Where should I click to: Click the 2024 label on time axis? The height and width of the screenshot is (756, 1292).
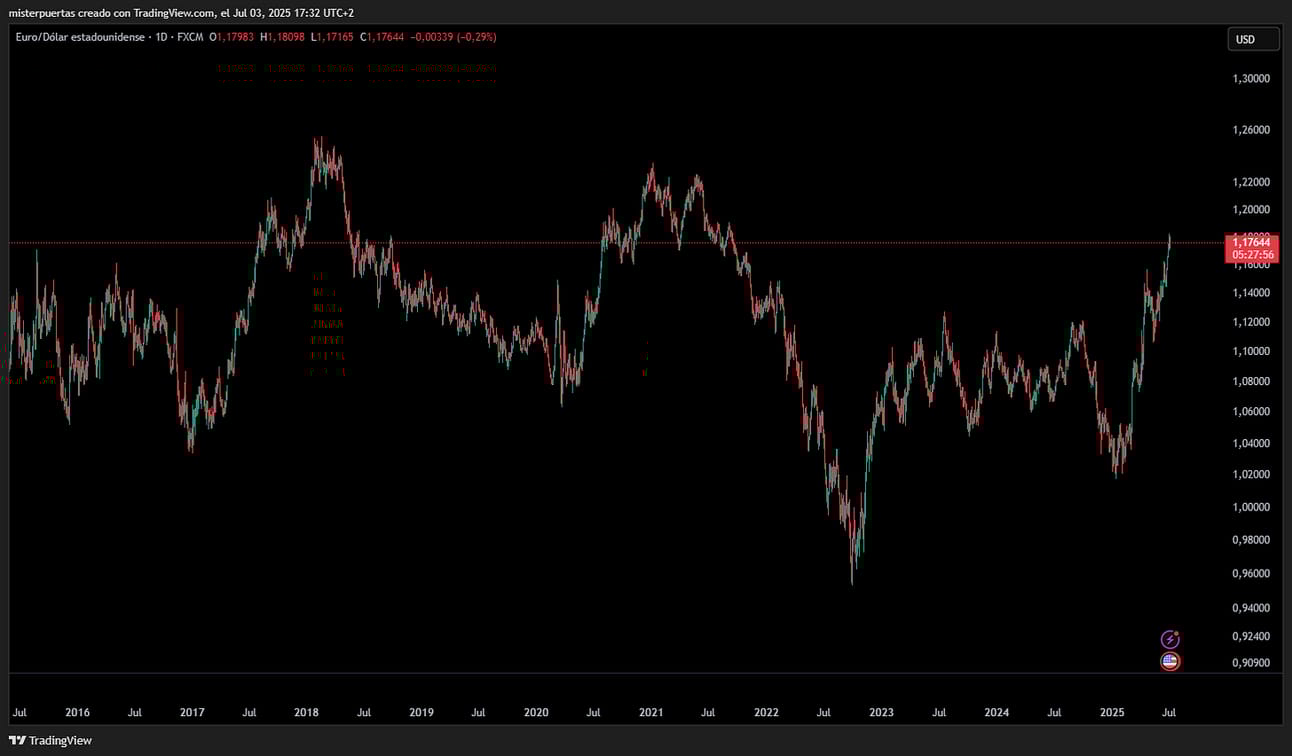coord(996,713)
